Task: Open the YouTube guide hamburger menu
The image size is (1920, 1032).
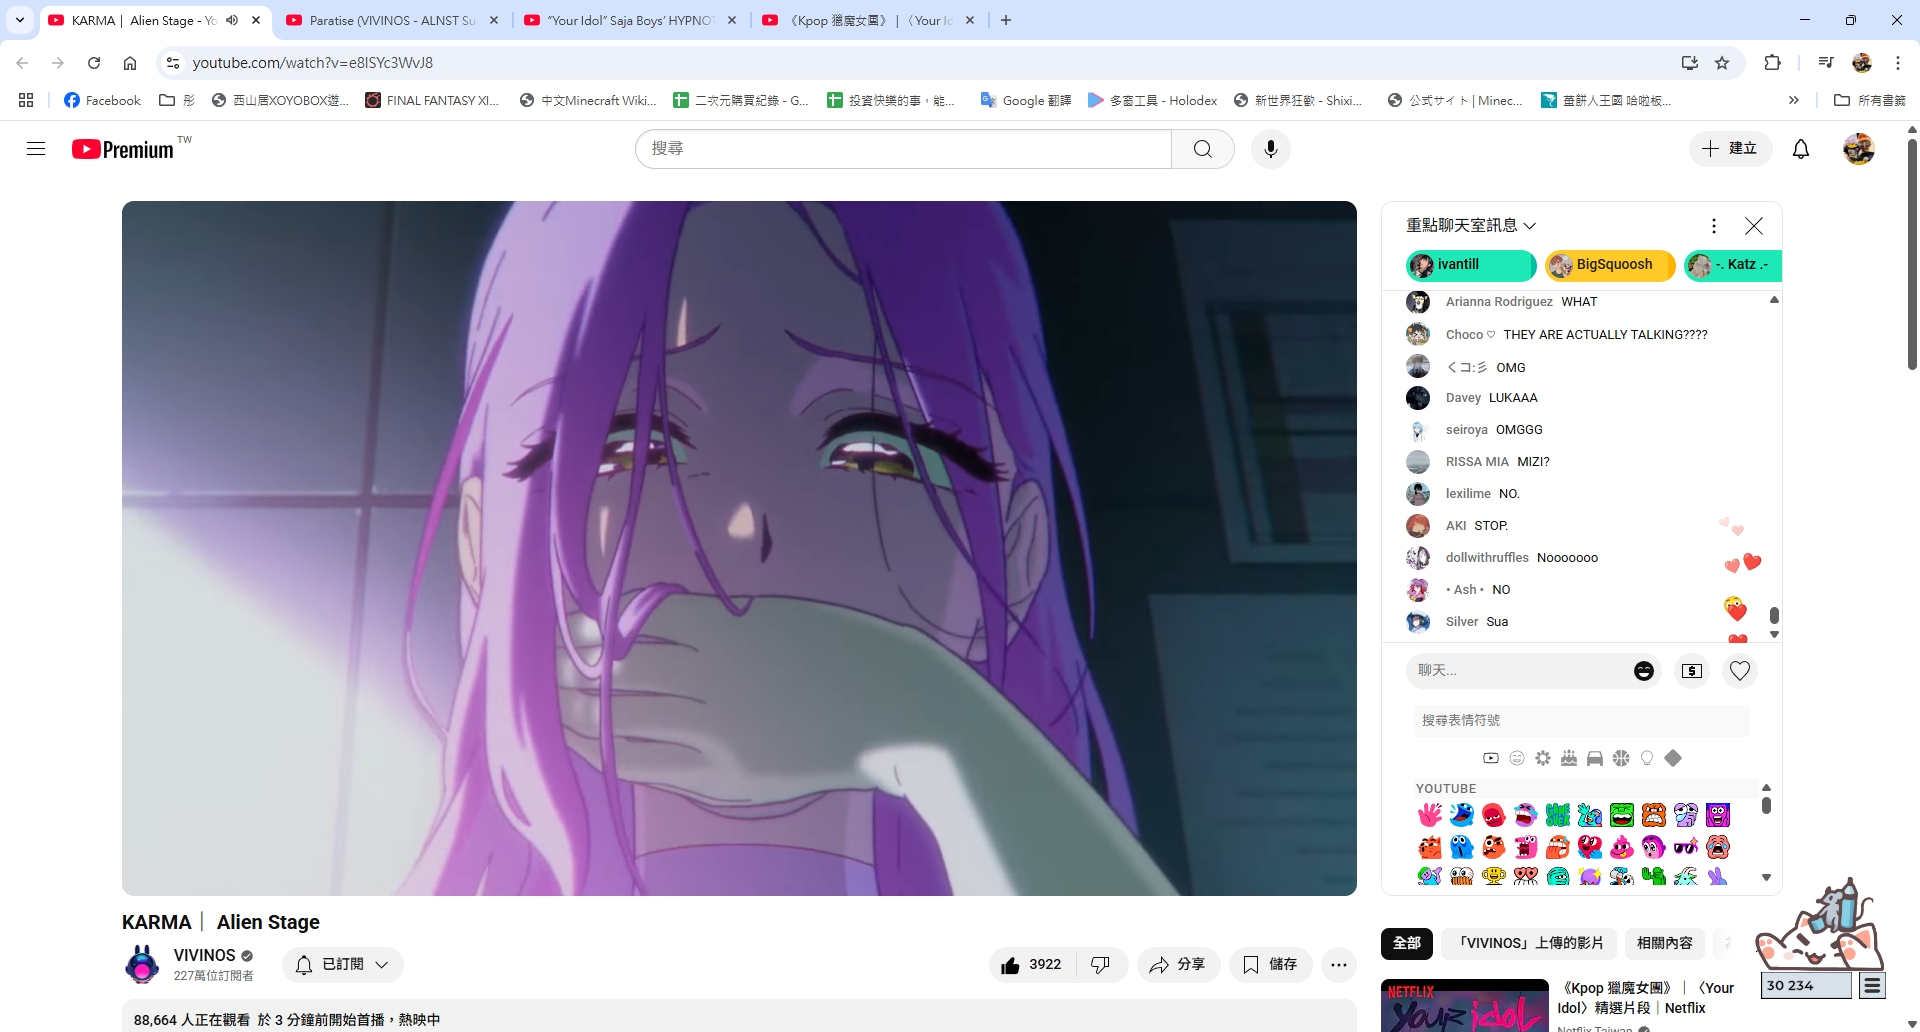Action: point(36,149)
